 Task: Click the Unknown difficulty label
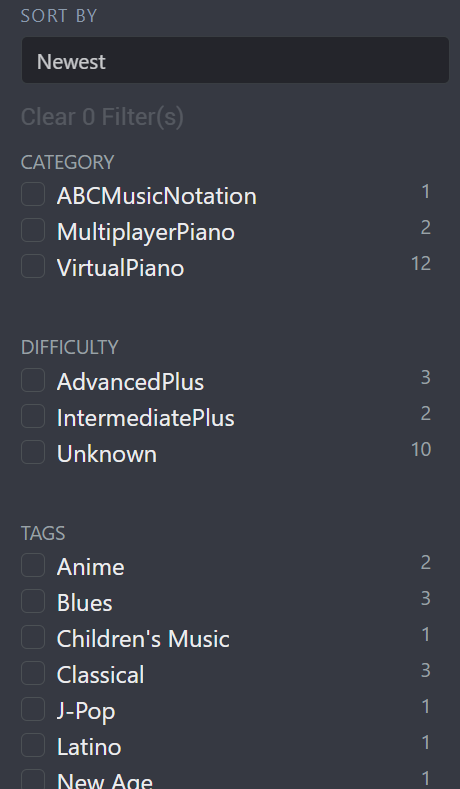[107, 454]
